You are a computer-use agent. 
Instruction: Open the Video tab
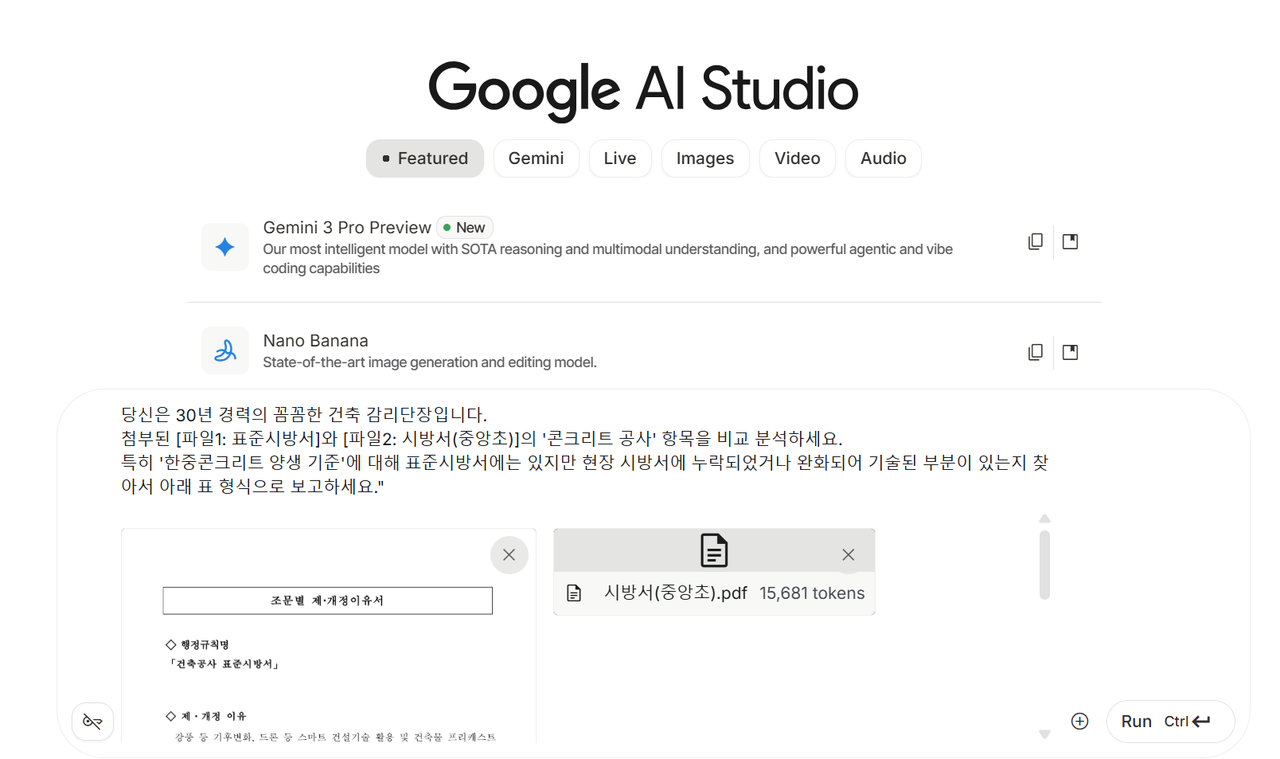(797, 158)
